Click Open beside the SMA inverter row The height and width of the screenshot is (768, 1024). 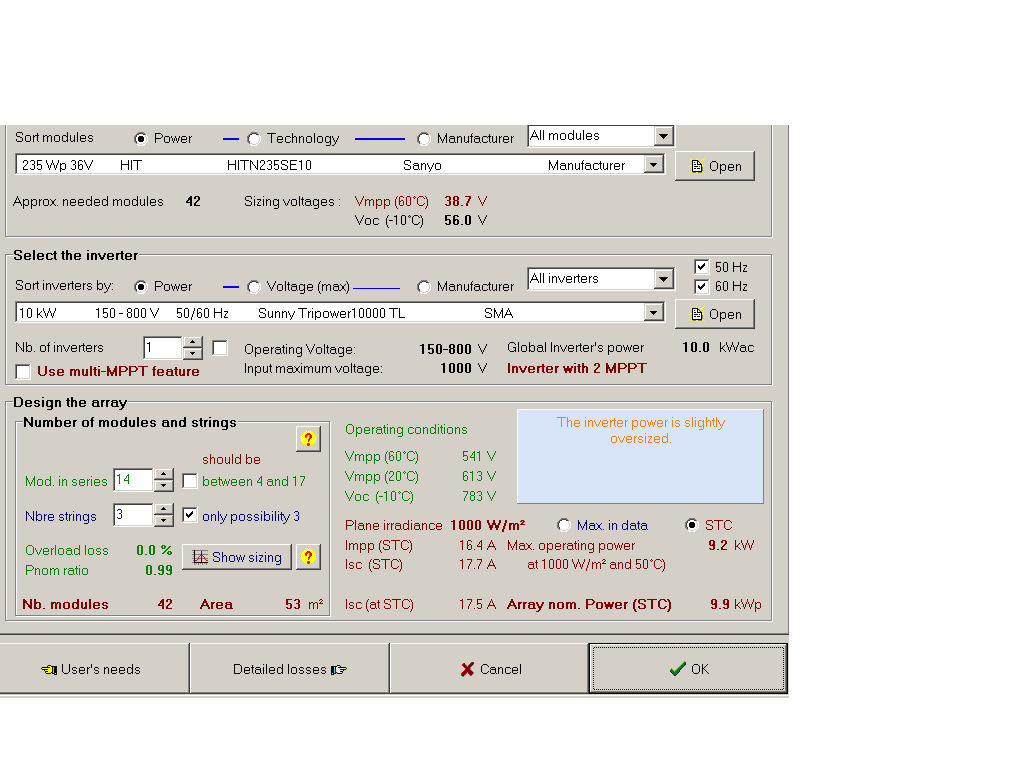pyautogui.click(x=715, y=314)
